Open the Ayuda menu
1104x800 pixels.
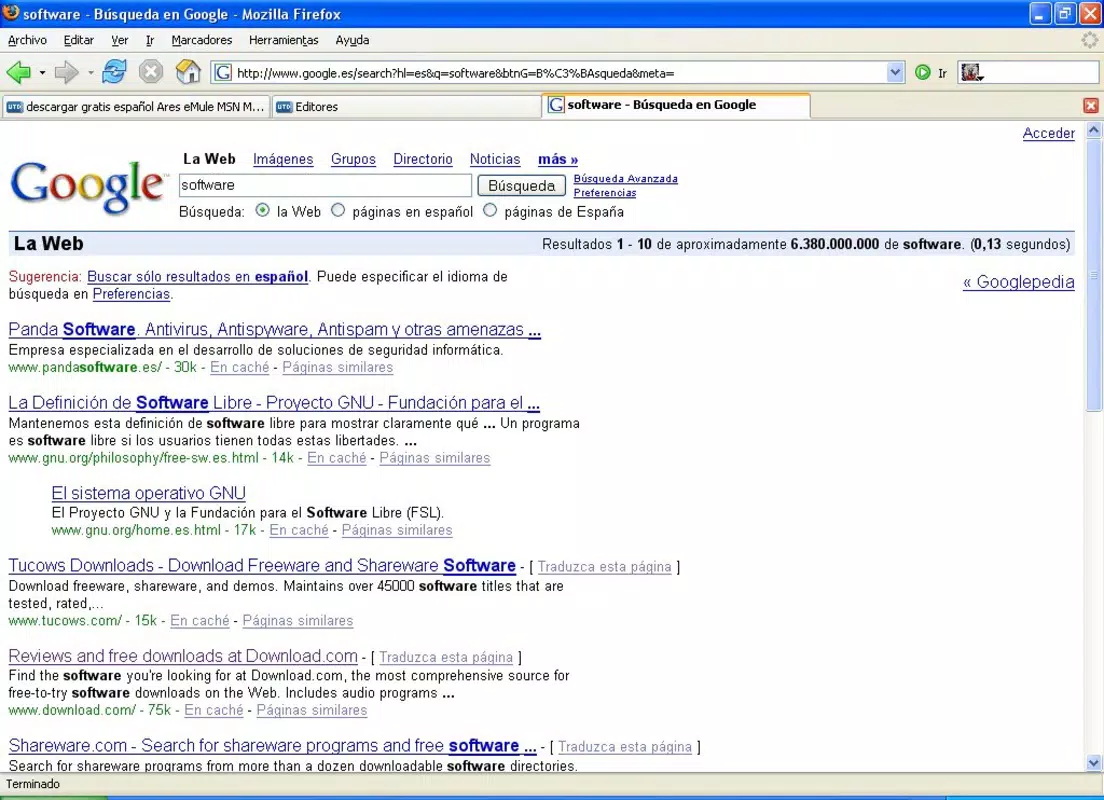tap(352, 40)
